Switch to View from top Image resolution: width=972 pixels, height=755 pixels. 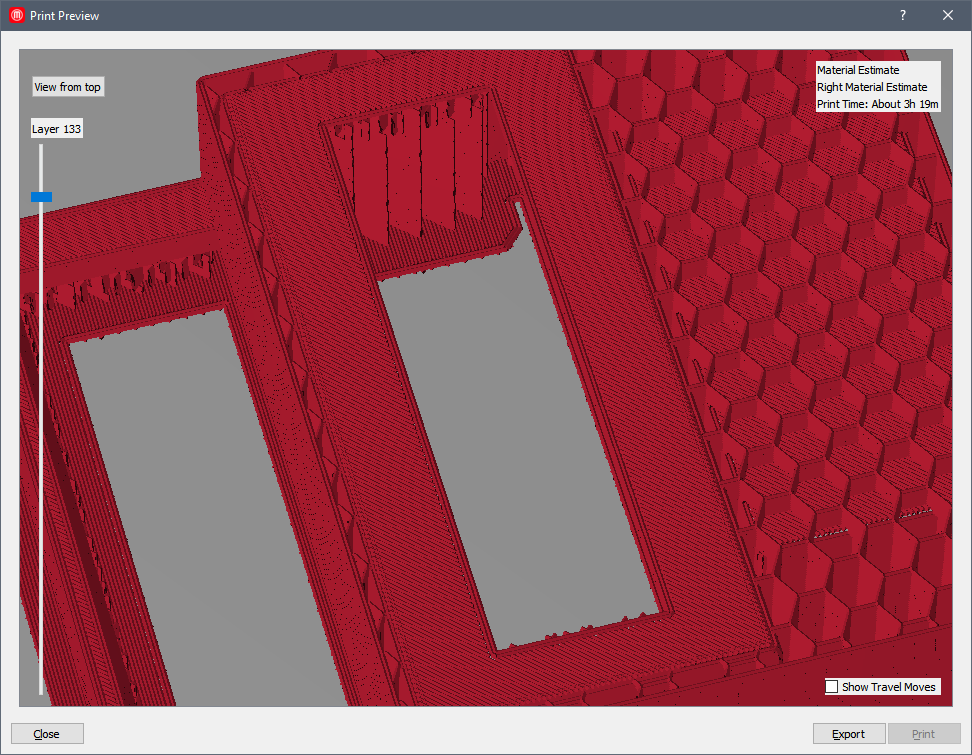point(67,87)
